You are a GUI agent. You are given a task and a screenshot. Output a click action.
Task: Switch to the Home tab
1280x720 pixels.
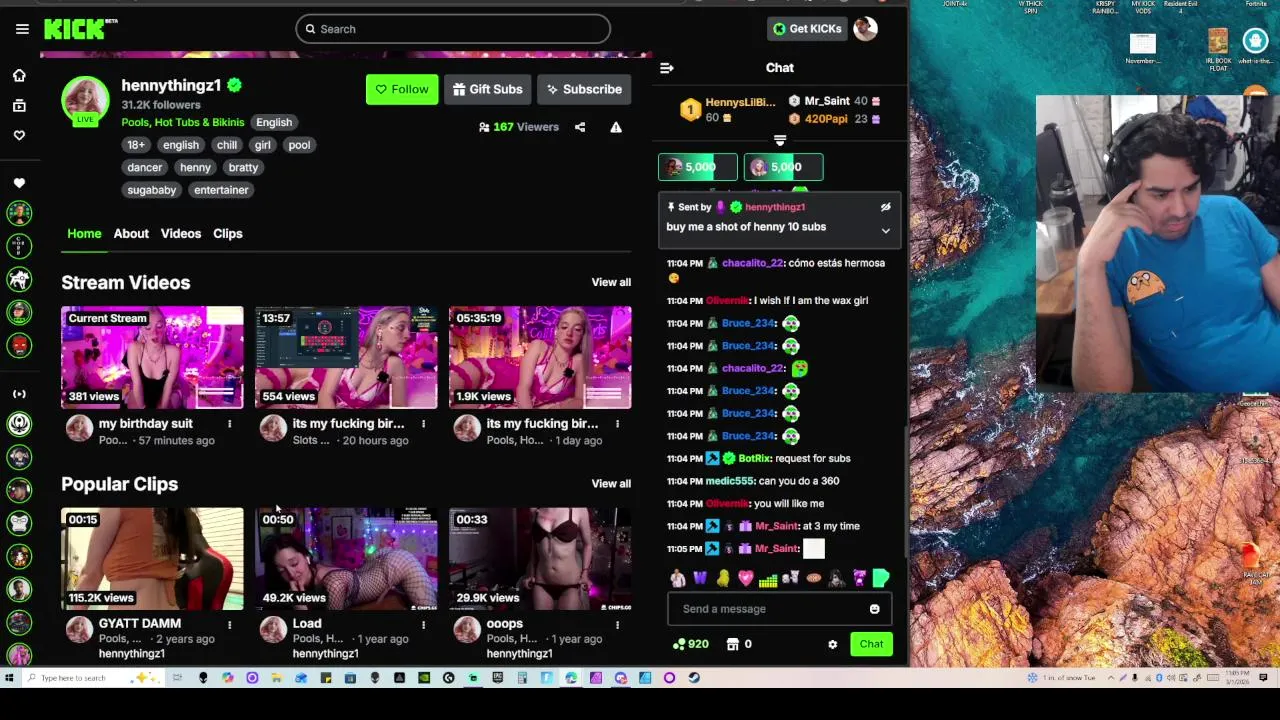[x=84, y=233]
